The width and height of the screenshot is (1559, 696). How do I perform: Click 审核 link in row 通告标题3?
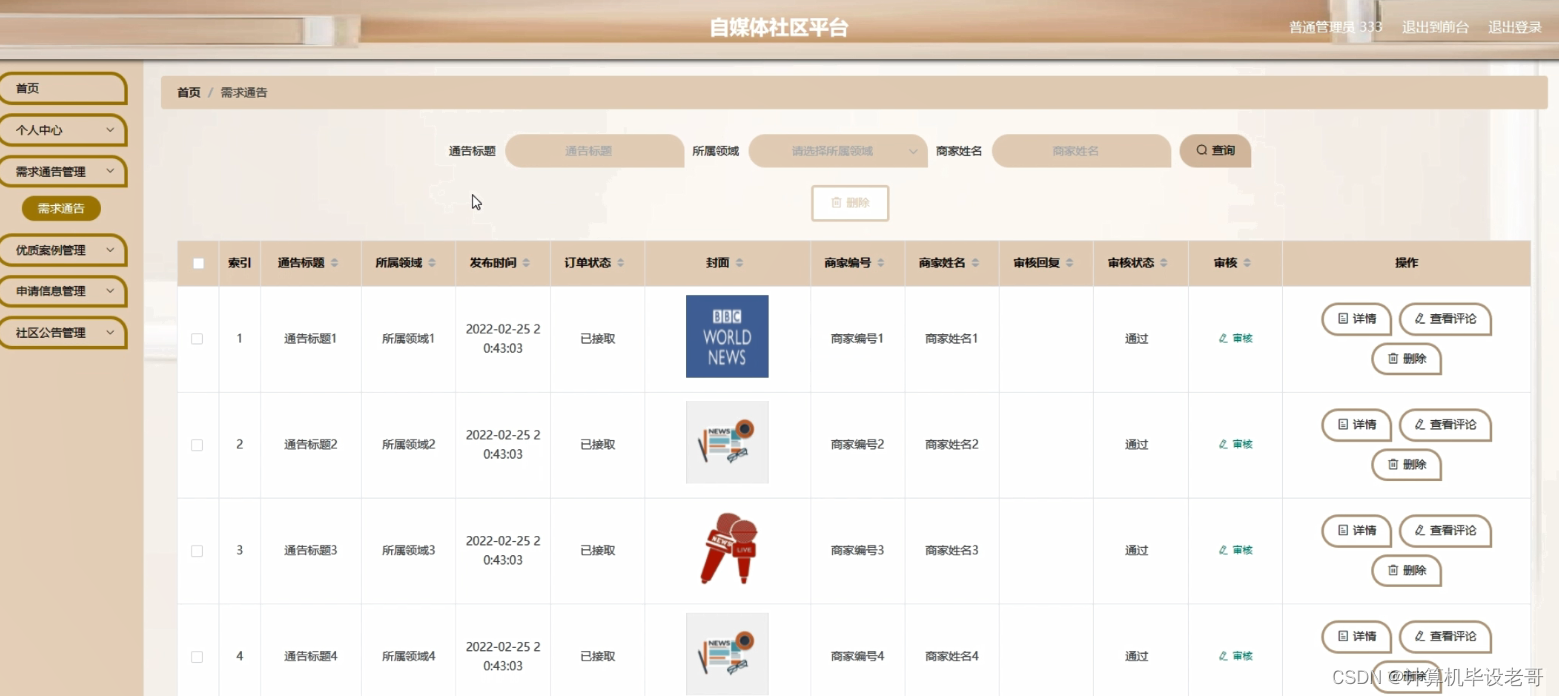click(x=1236, y=551)
